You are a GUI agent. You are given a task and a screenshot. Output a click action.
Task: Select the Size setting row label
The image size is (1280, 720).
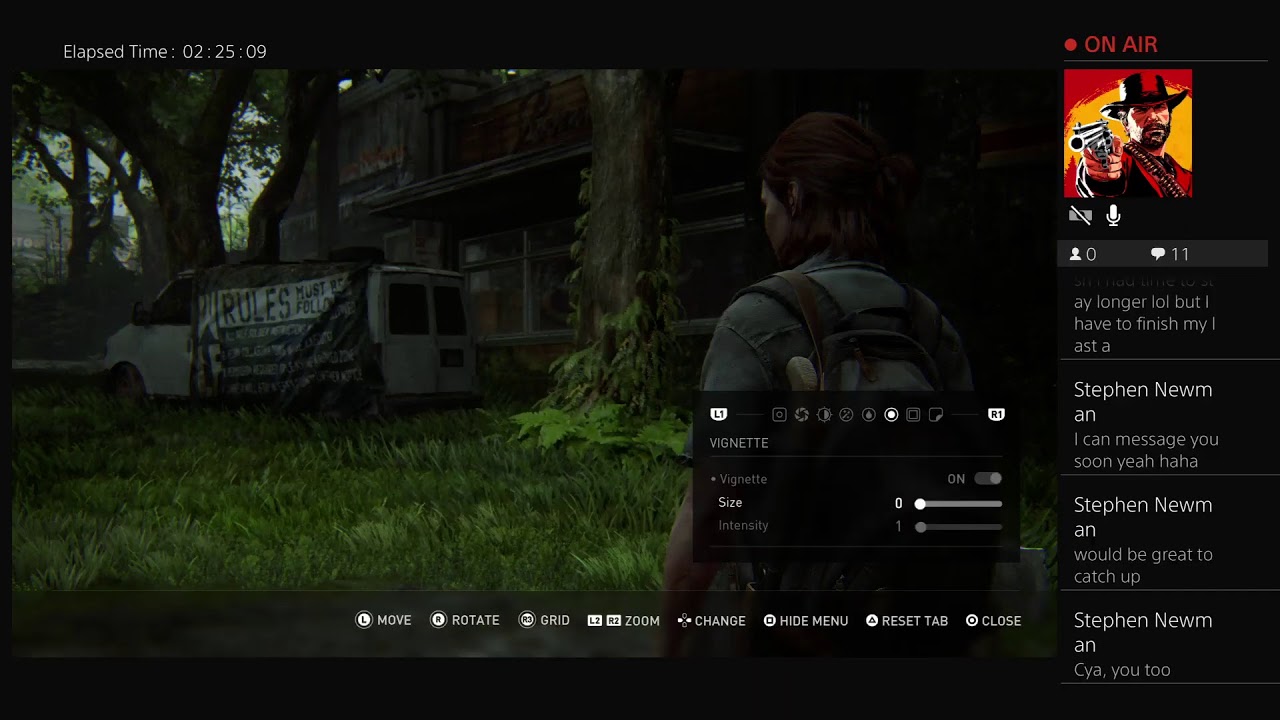coord(730,503)
